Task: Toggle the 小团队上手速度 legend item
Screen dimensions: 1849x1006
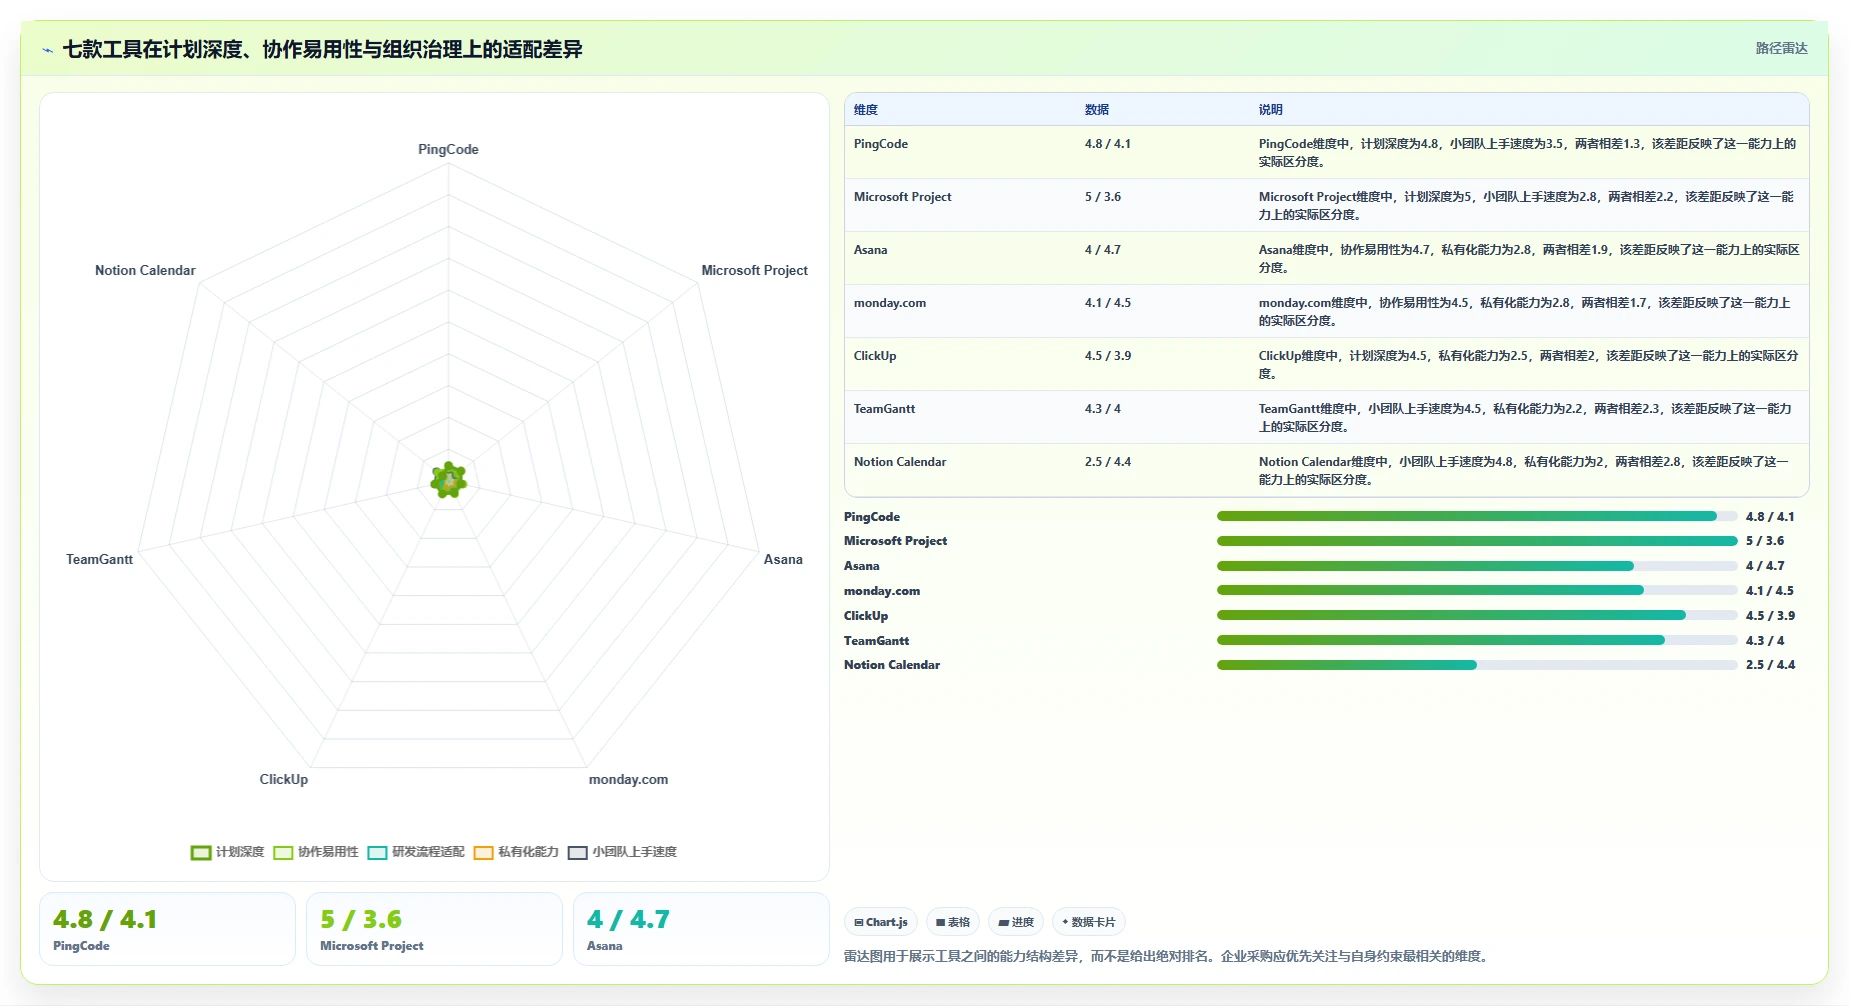Action: tap(622, 852)
